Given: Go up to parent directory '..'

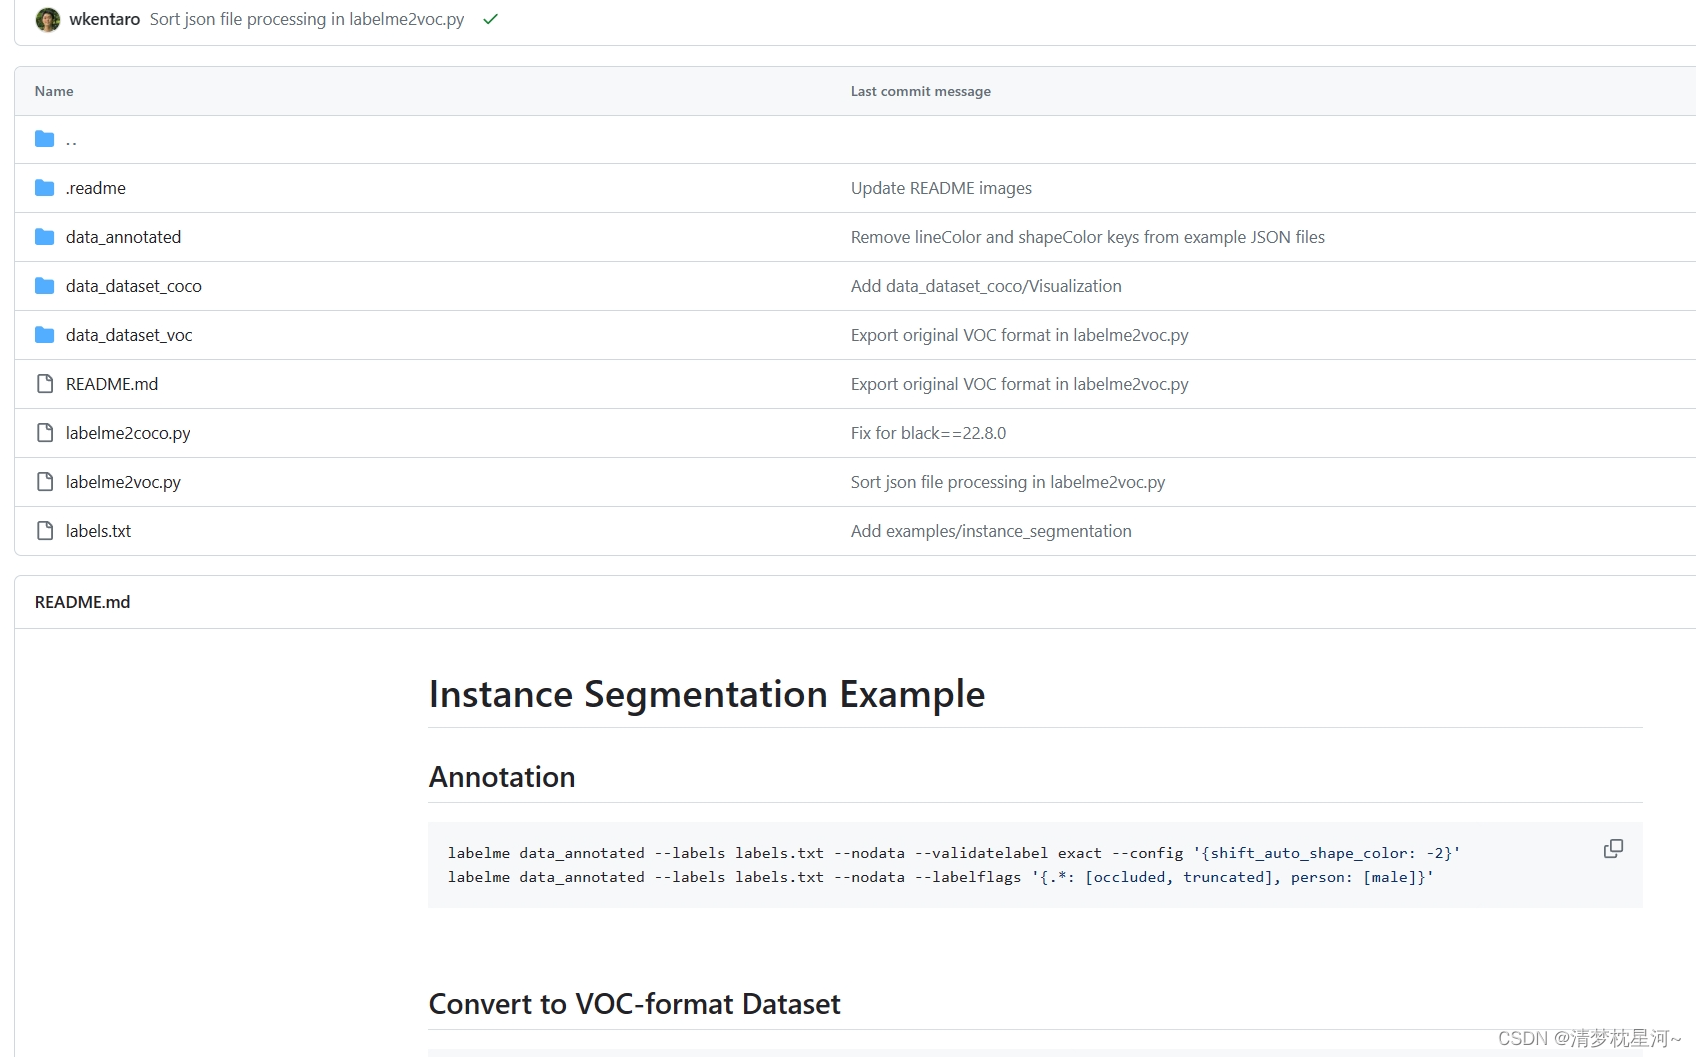Looking at the screenshot, I should 71,140.
